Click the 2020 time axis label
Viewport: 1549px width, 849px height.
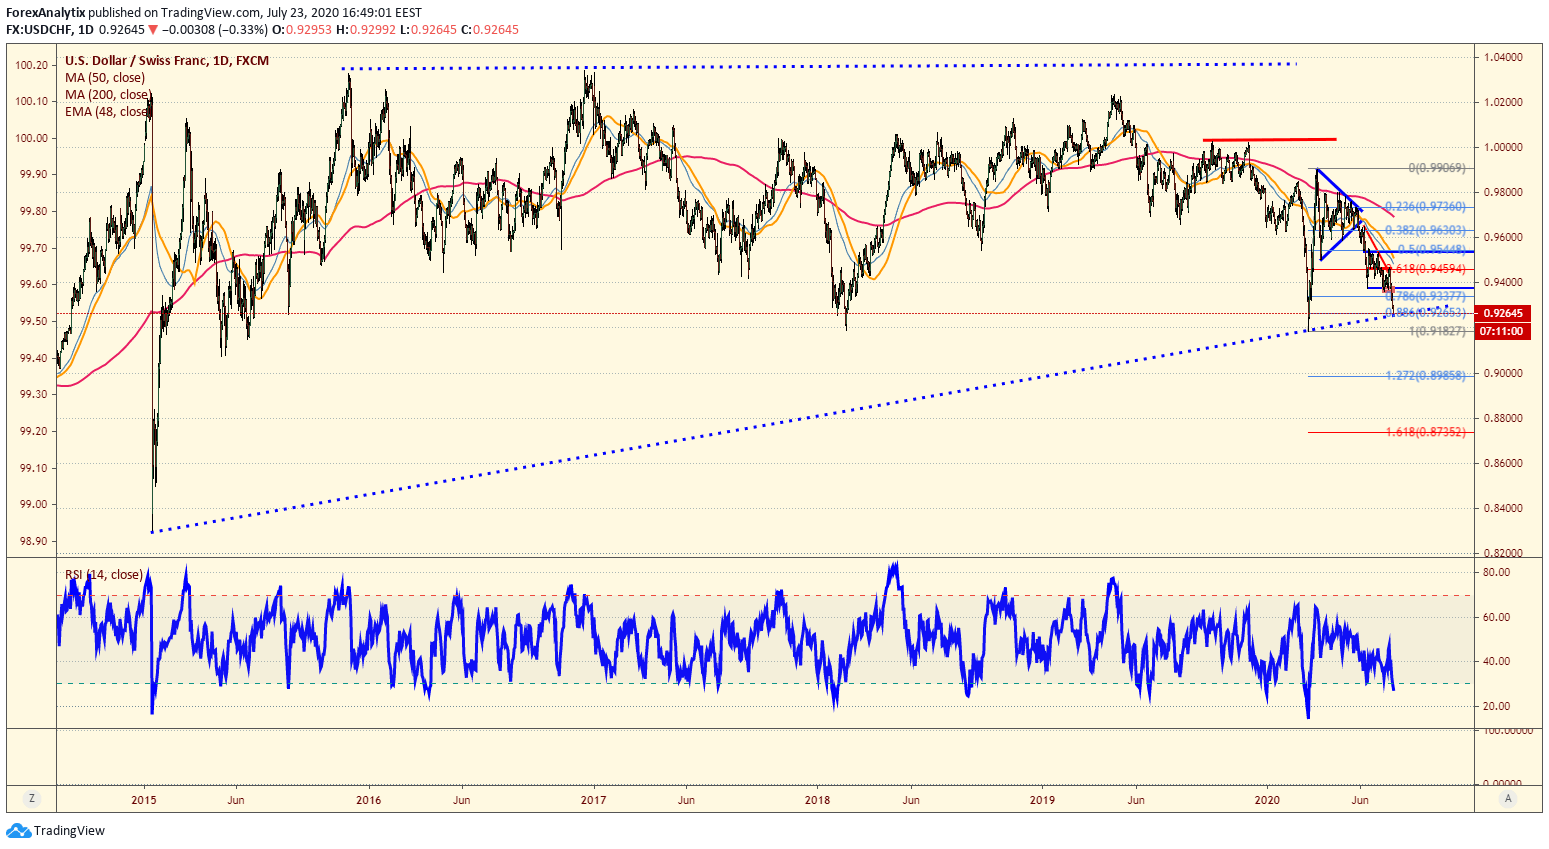pos(1267,800)
